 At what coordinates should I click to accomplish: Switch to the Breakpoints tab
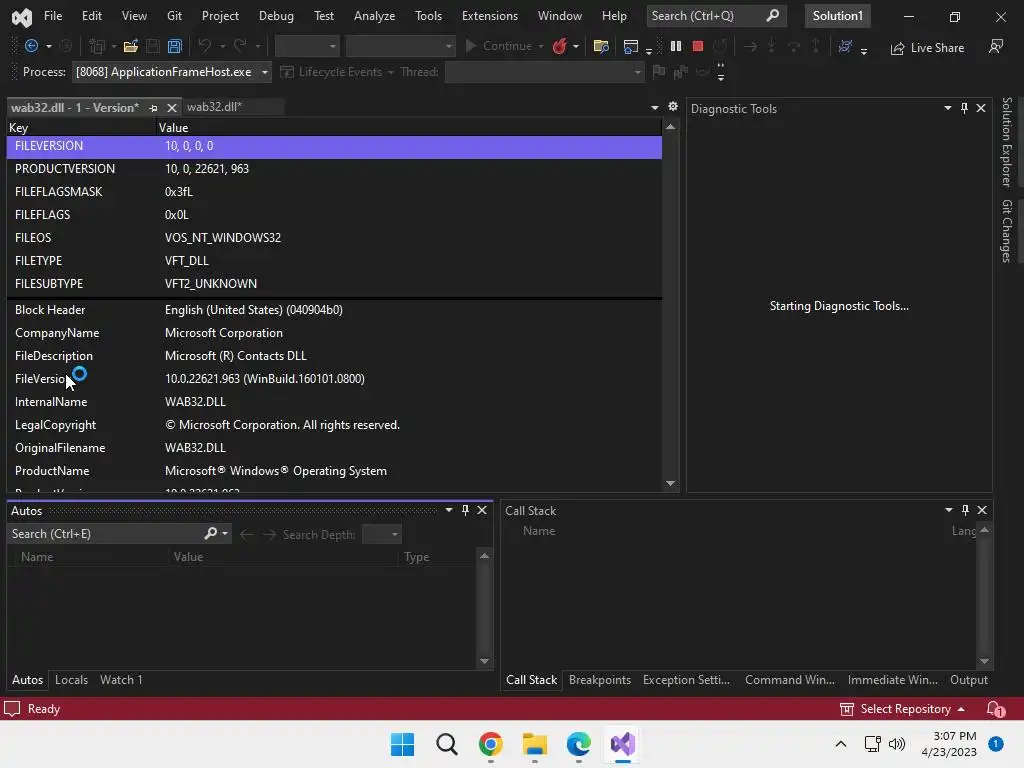coord(600,680)
